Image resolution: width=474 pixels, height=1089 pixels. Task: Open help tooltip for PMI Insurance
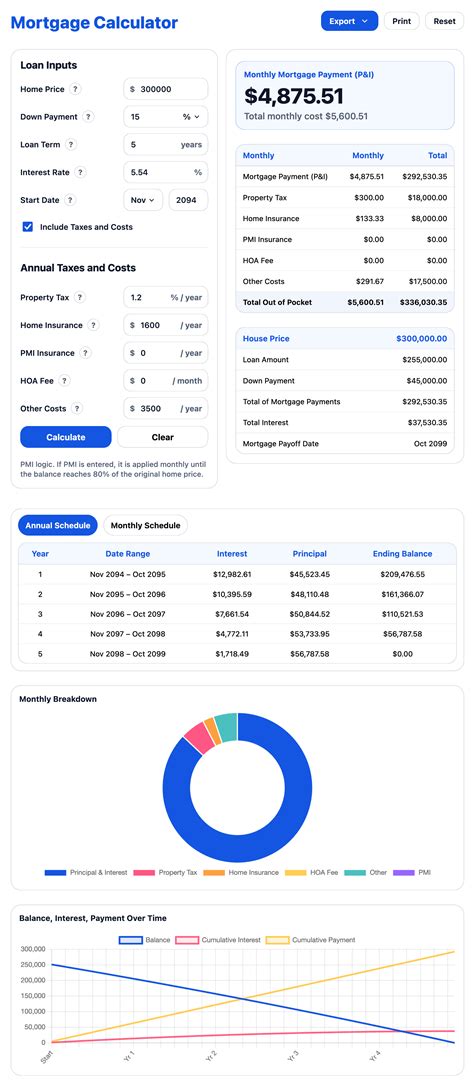85,353
